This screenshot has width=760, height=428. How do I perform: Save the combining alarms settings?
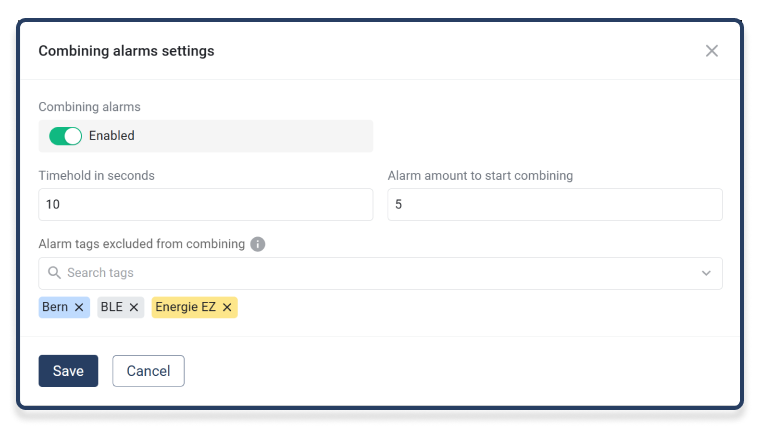click(x=68, y=371)
